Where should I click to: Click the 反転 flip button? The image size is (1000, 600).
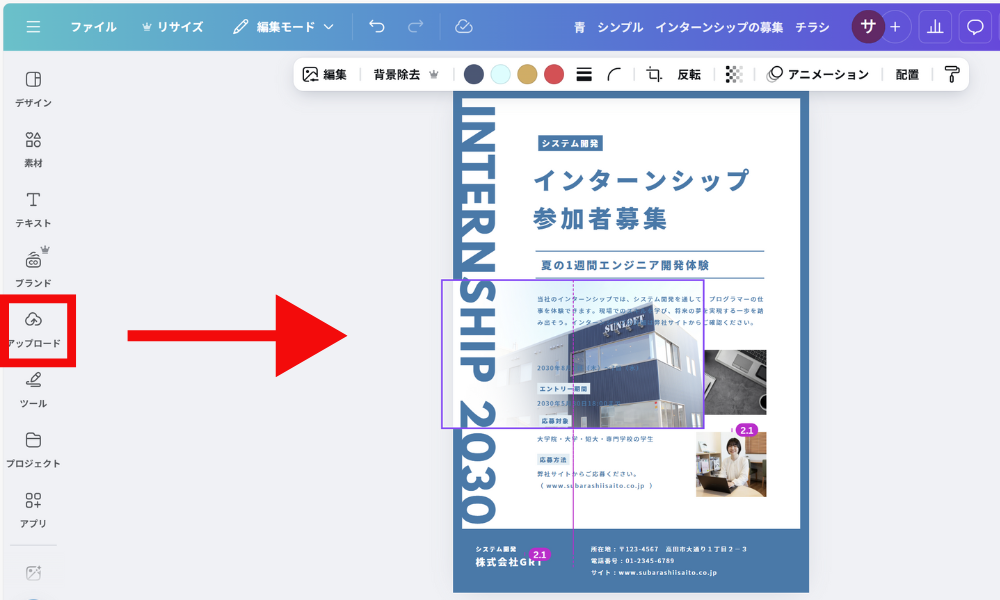click(x=689, y=75)
